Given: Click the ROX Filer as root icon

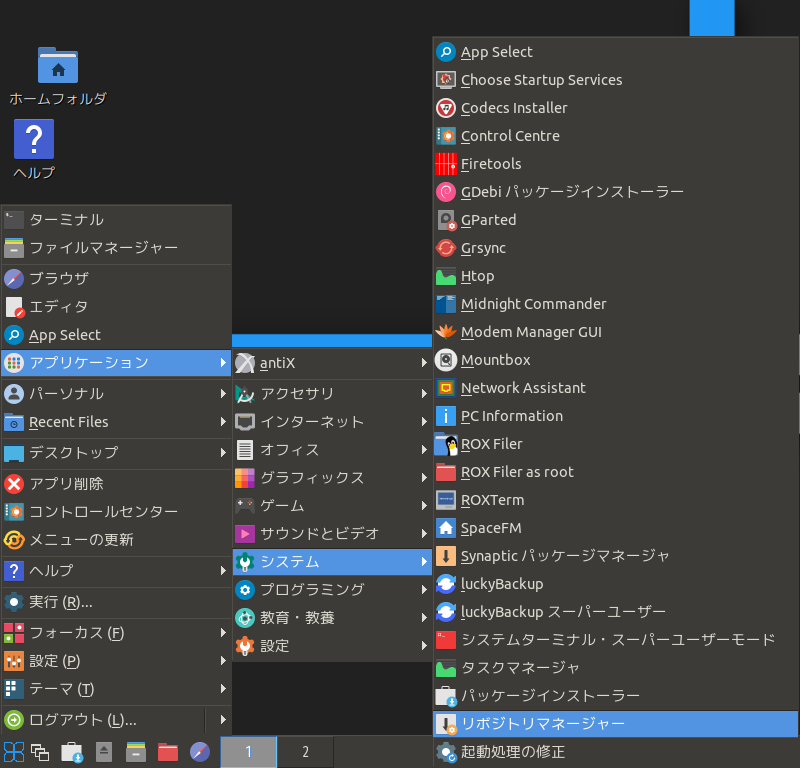Looking at the screenshot, I should (445, 472).
